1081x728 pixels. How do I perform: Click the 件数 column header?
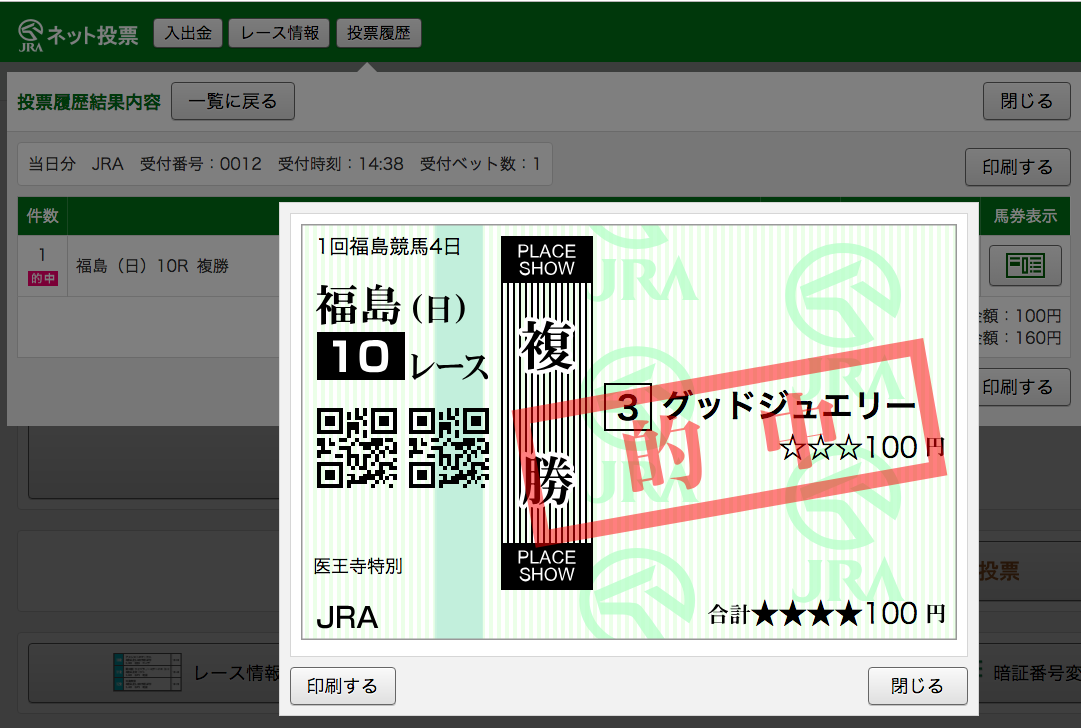tap(43, 216)
